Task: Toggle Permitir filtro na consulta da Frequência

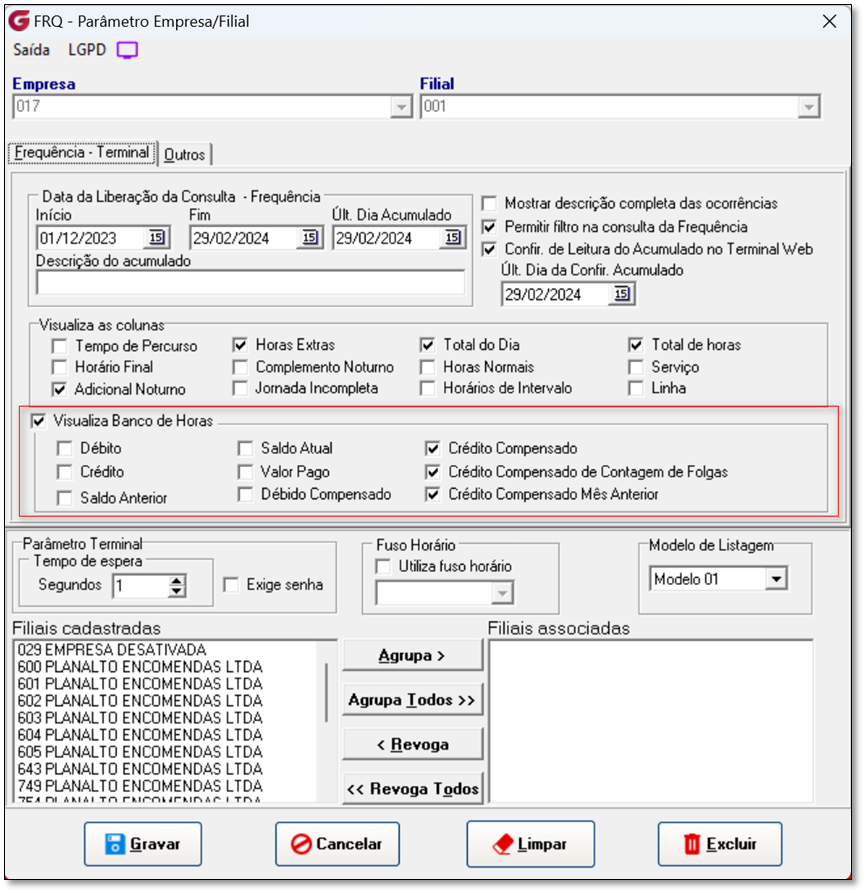Action: [x=489, y=227]
